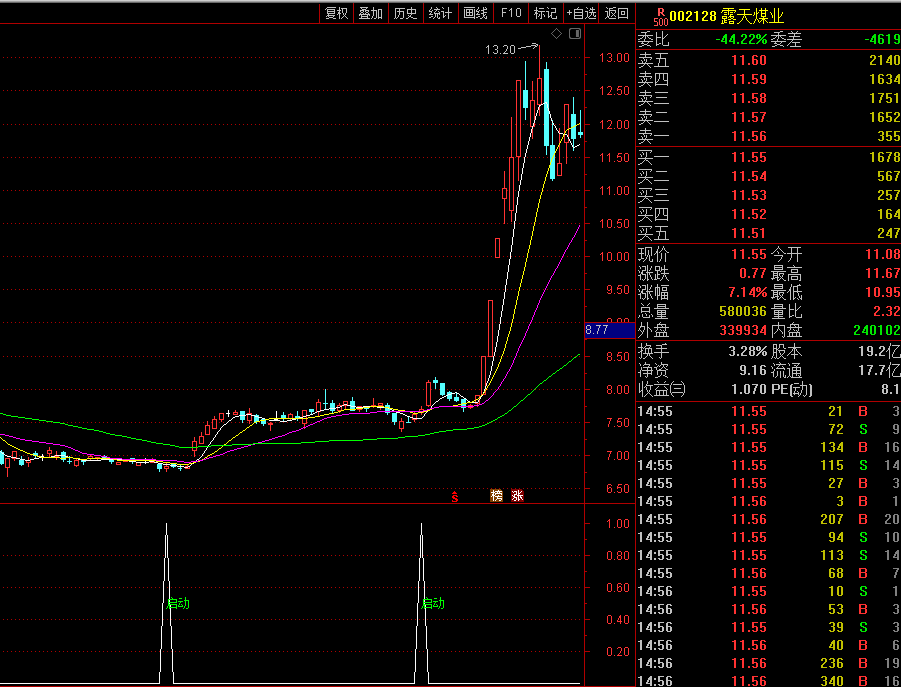Viewport: 901px width, 687px height.
Task: Click 现价 value 11.55
Action: coord(749,254)
